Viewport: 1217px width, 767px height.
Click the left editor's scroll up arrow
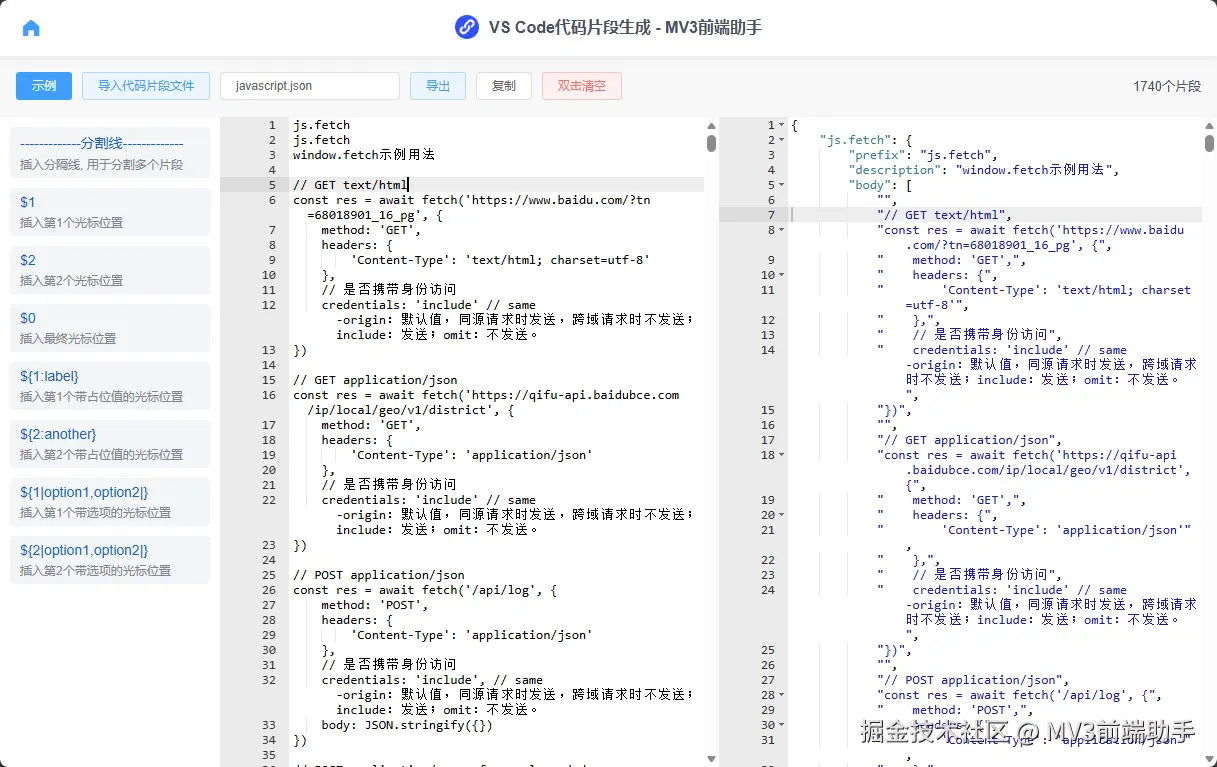pyautogui.click(x=711, y=126)
